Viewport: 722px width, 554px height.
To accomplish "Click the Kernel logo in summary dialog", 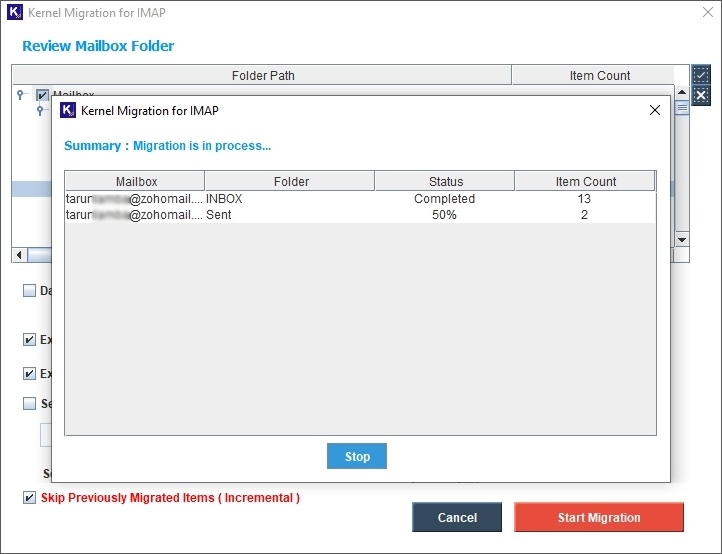I will 68,111.
